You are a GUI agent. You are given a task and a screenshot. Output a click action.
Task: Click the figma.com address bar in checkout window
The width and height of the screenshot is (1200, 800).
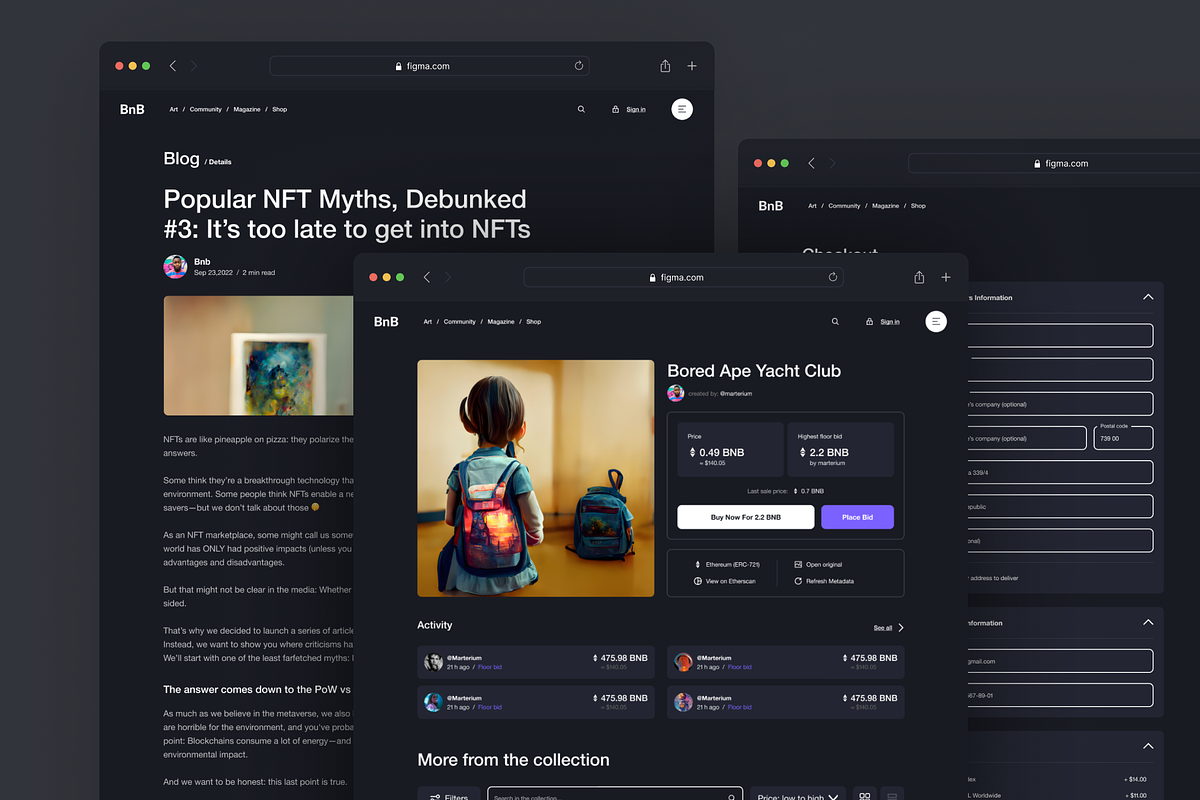1054,163
